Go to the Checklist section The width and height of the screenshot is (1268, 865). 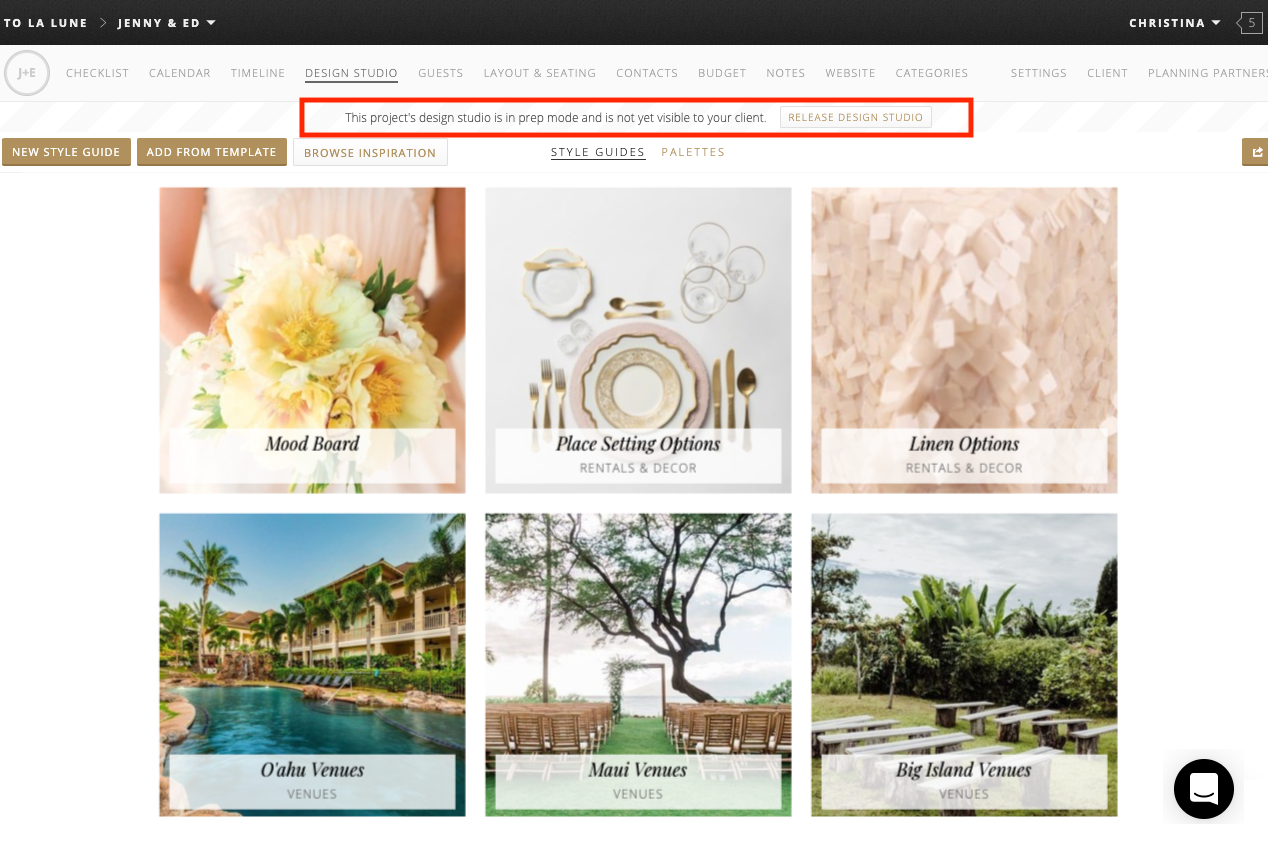pos(97,73)
